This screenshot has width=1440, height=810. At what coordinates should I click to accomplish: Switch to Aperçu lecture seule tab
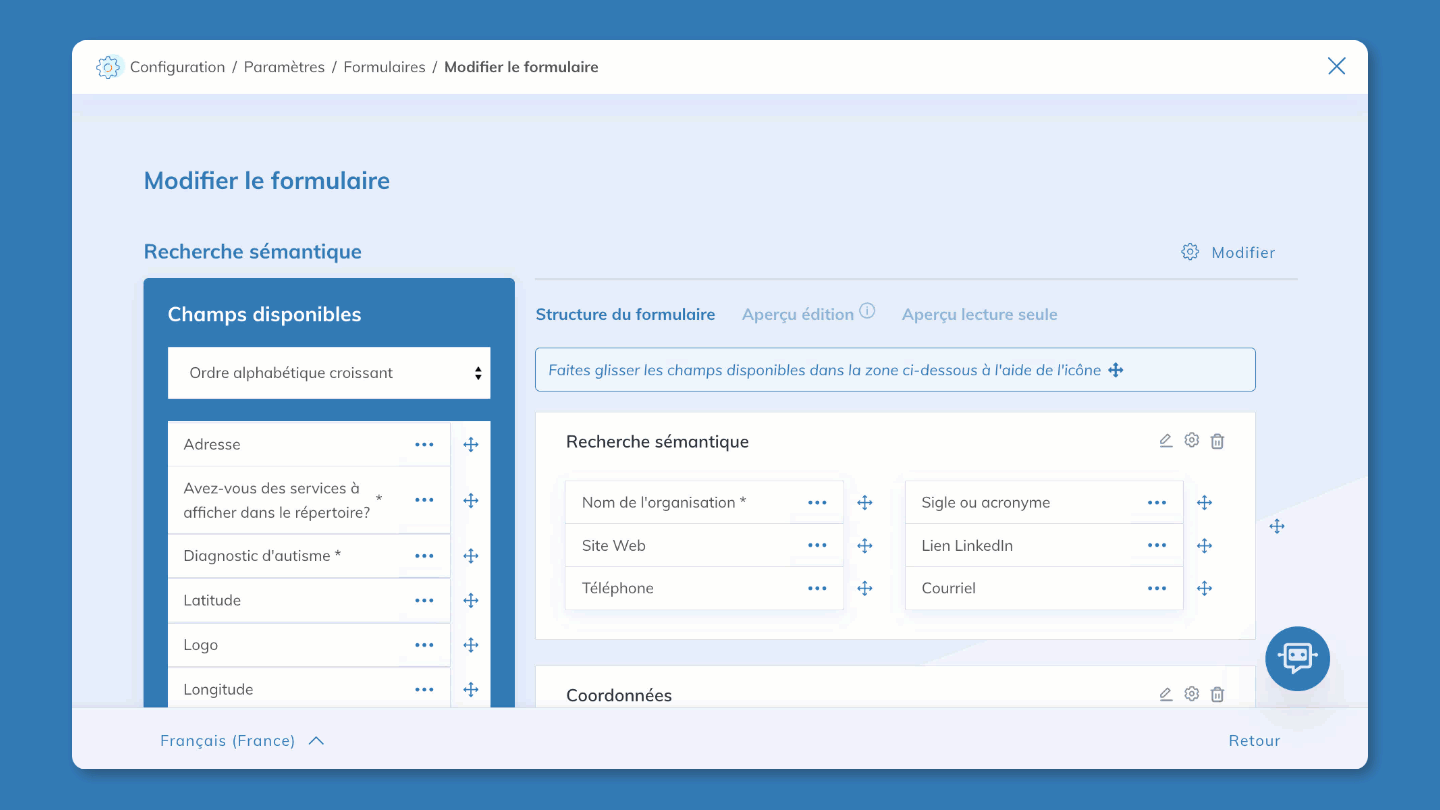pos(979,315)
